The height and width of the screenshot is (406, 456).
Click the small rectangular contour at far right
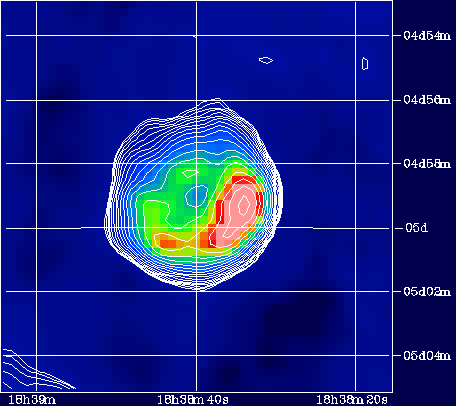[365, 64]
